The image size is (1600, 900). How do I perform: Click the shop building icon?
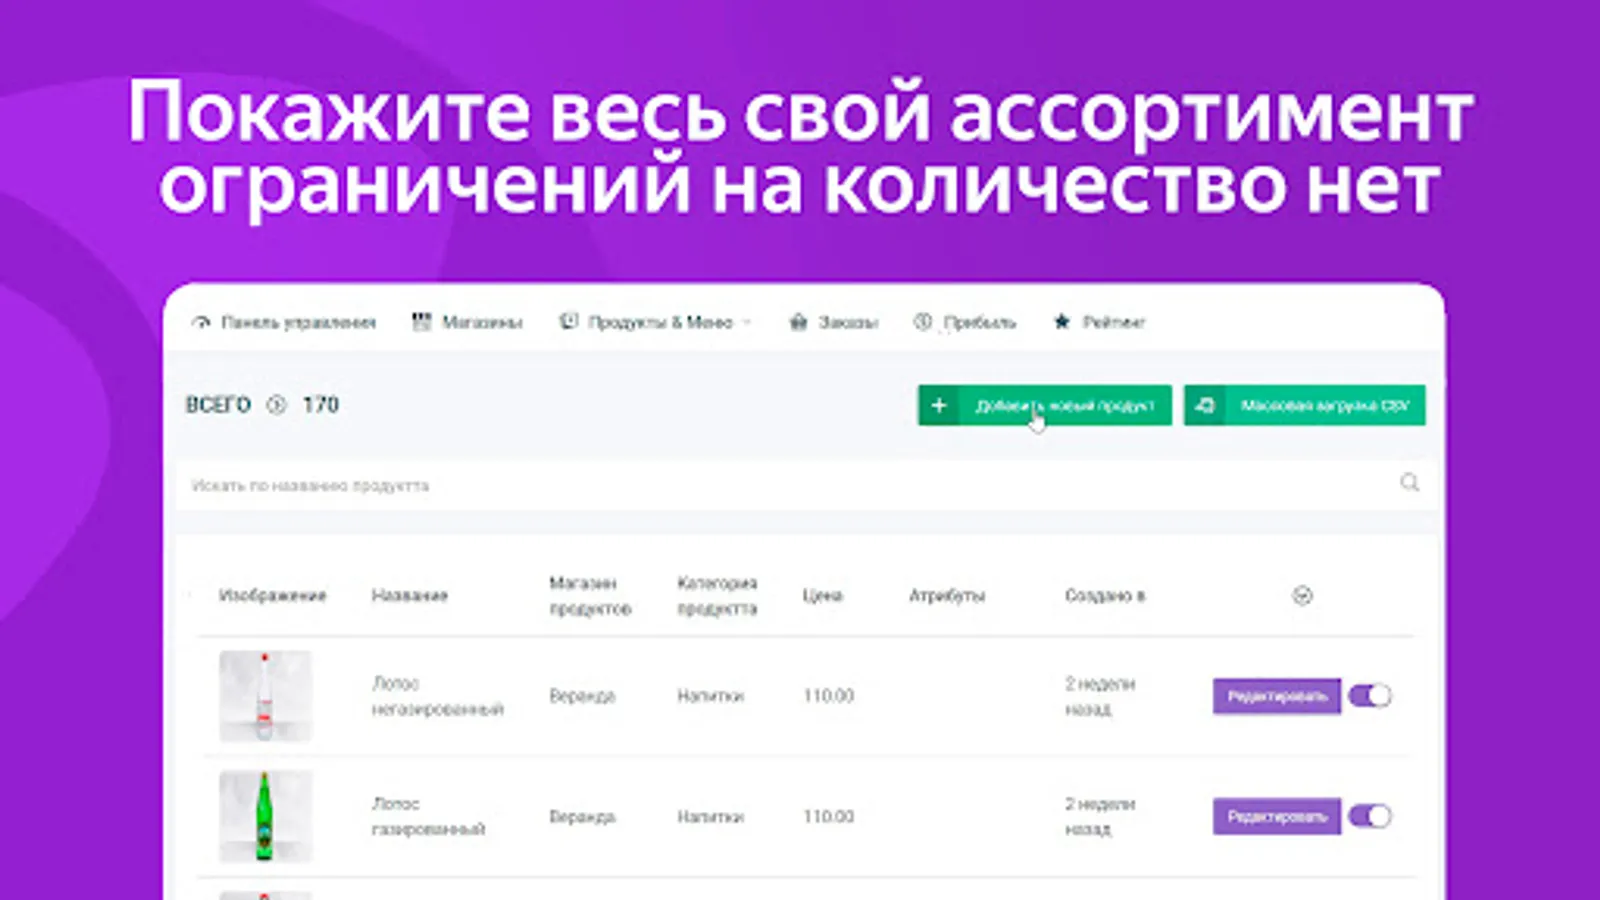pos(421,321)
